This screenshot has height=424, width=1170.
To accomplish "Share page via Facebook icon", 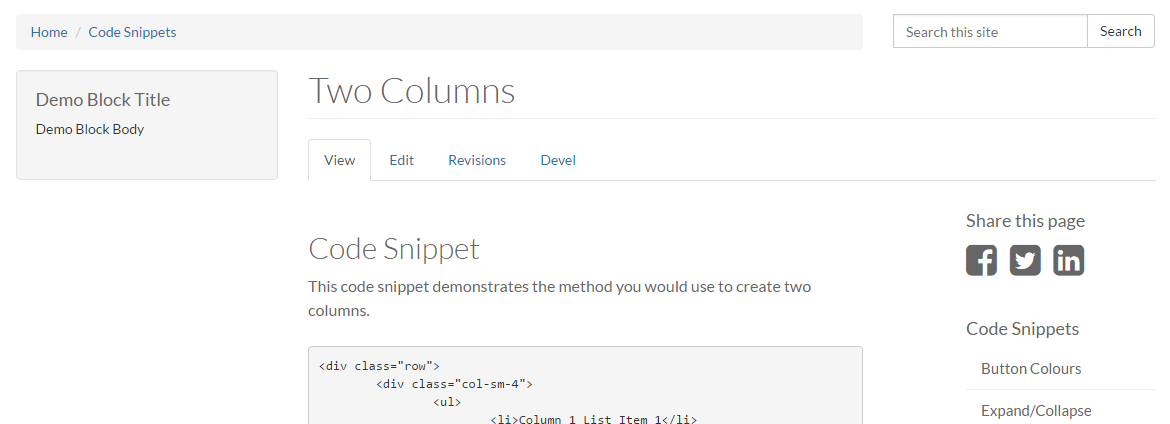I will (x=981, y=261).
